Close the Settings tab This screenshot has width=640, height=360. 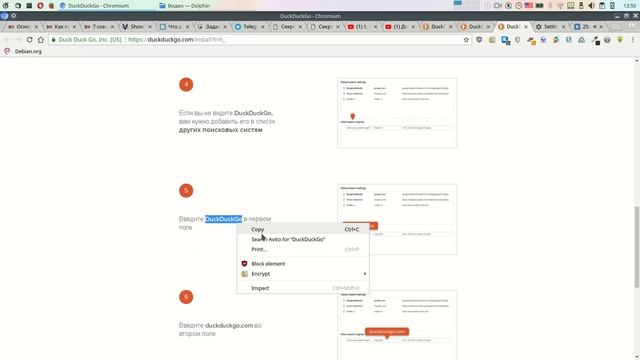tap(563, 27)
